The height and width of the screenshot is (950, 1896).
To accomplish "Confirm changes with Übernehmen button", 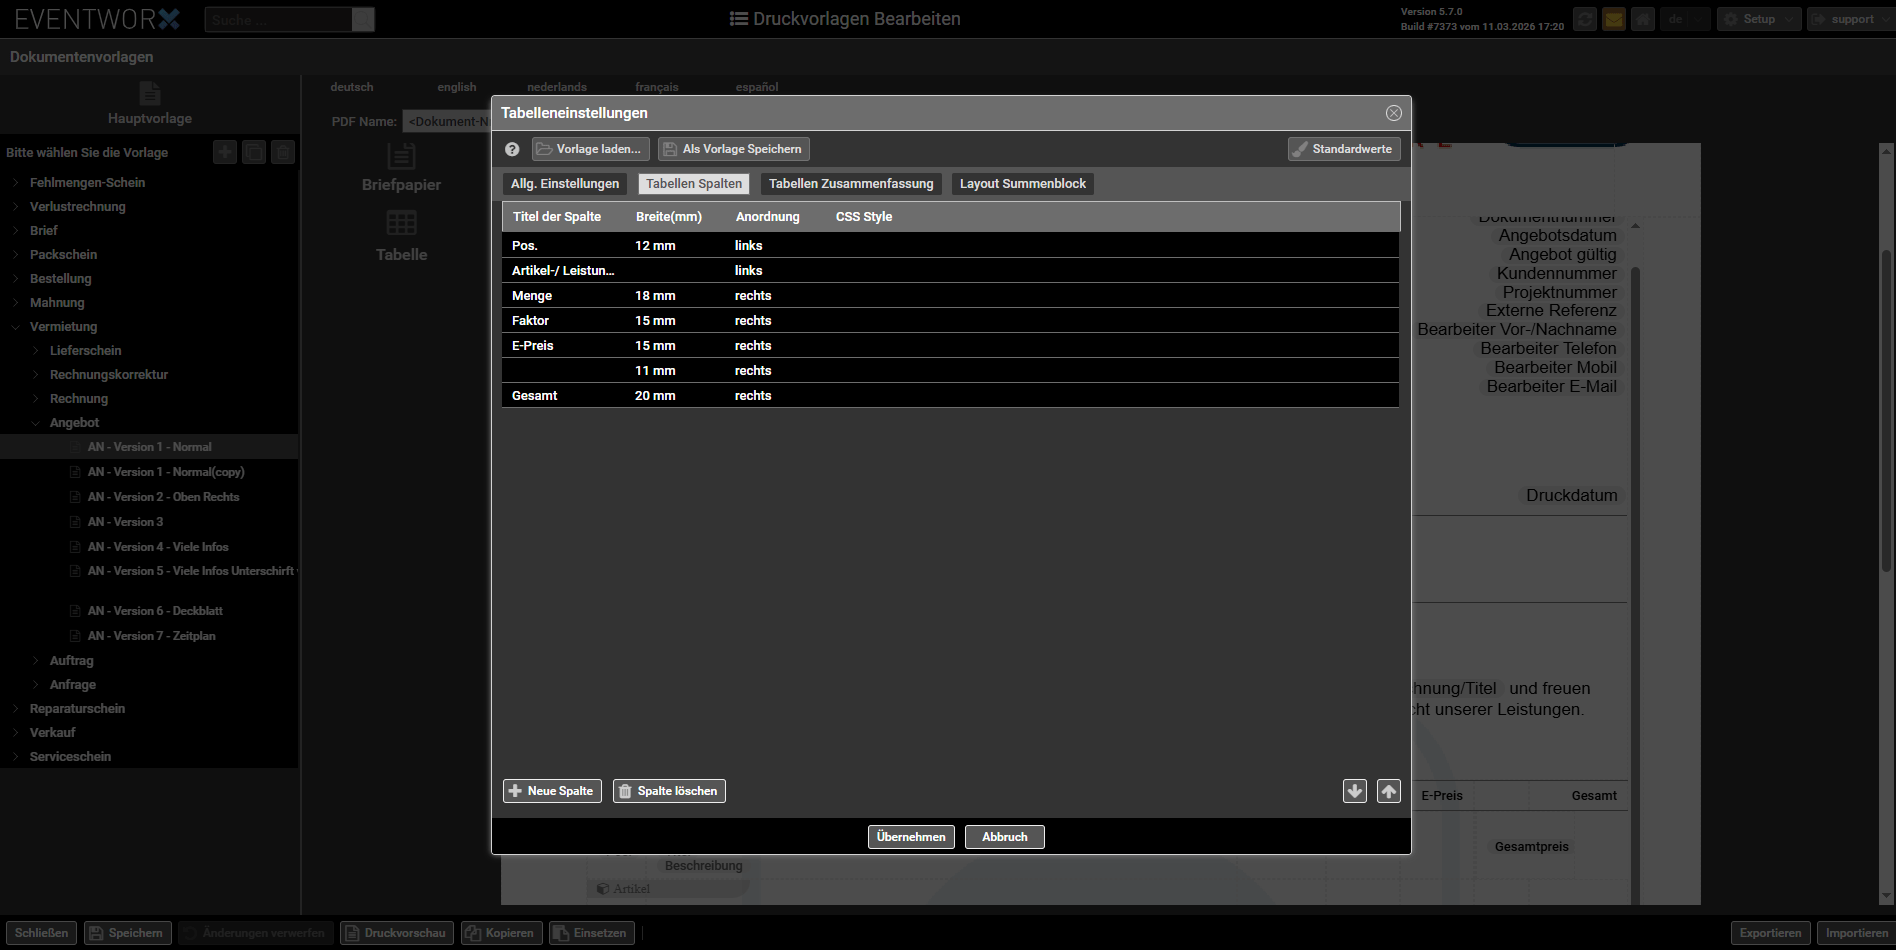I will tap(911, 837).
